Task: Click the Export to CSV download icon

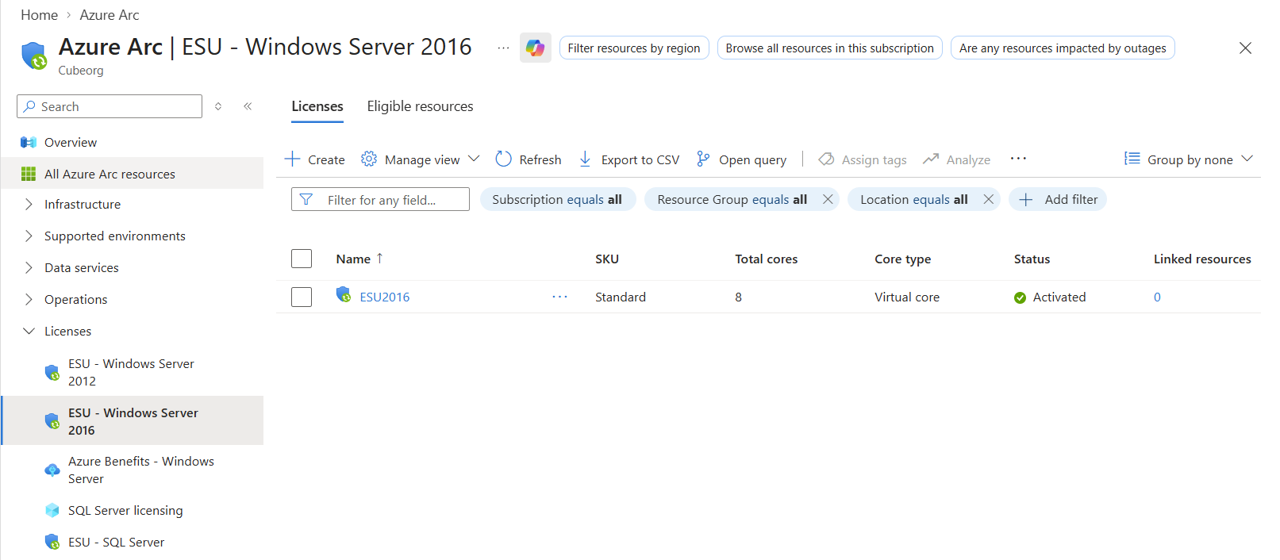Action: [x=585, y=159]
